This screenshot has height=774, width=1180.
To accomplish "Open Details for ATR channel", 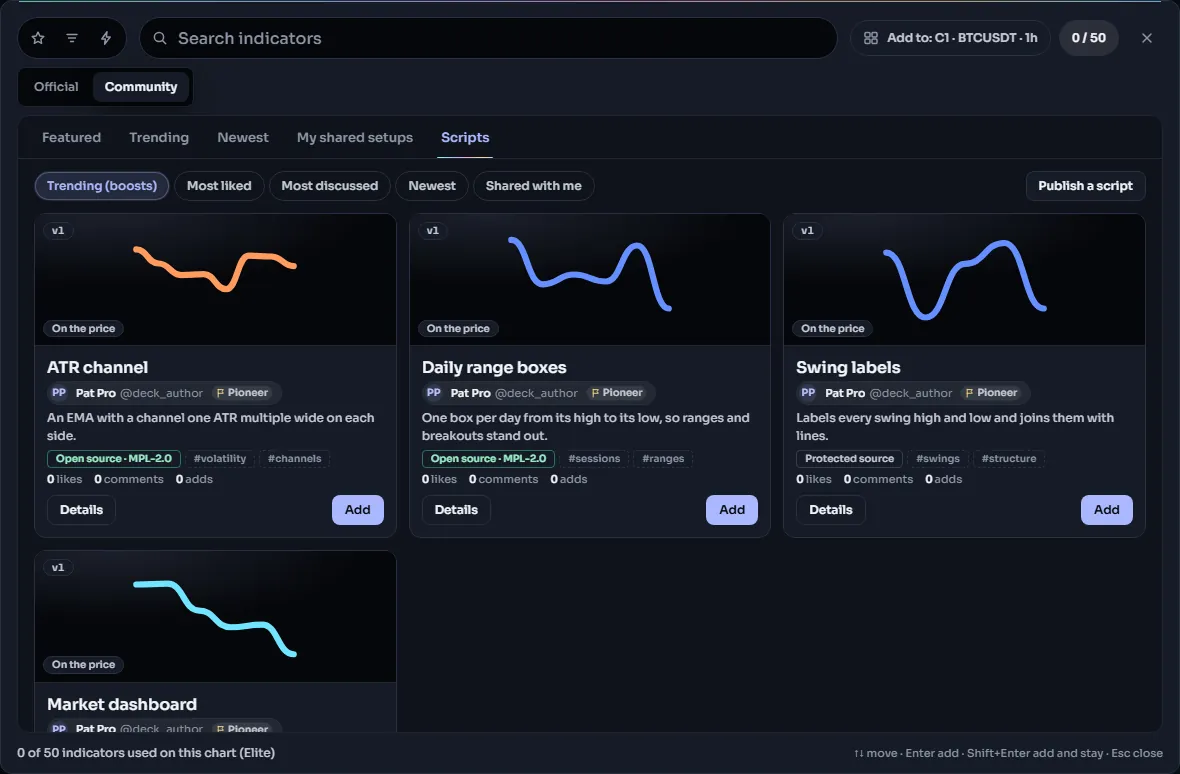I will coord(81,510).
